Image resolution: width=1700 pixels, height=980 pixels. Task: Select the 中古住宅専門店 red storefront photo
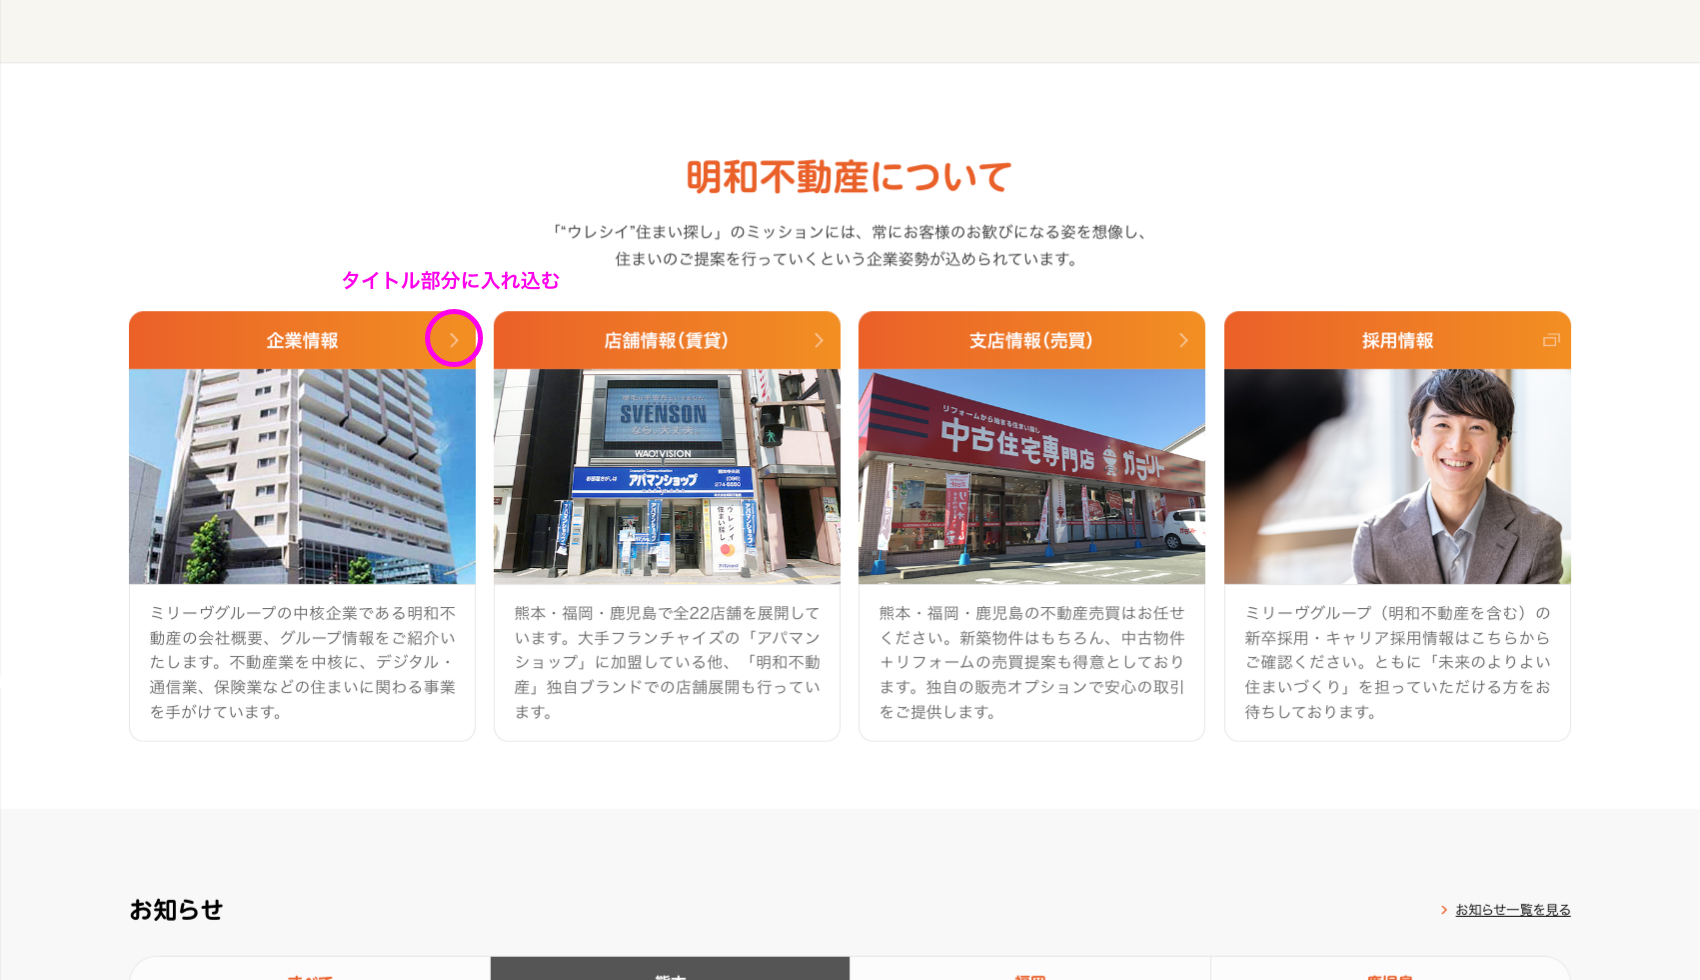click(1032, 476)
